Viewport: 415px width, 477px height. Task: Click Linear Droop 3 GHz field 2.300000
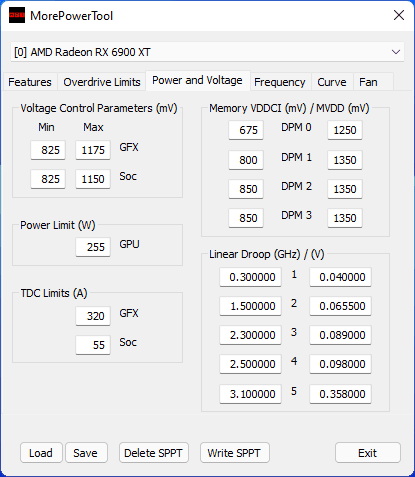point(250,335)
